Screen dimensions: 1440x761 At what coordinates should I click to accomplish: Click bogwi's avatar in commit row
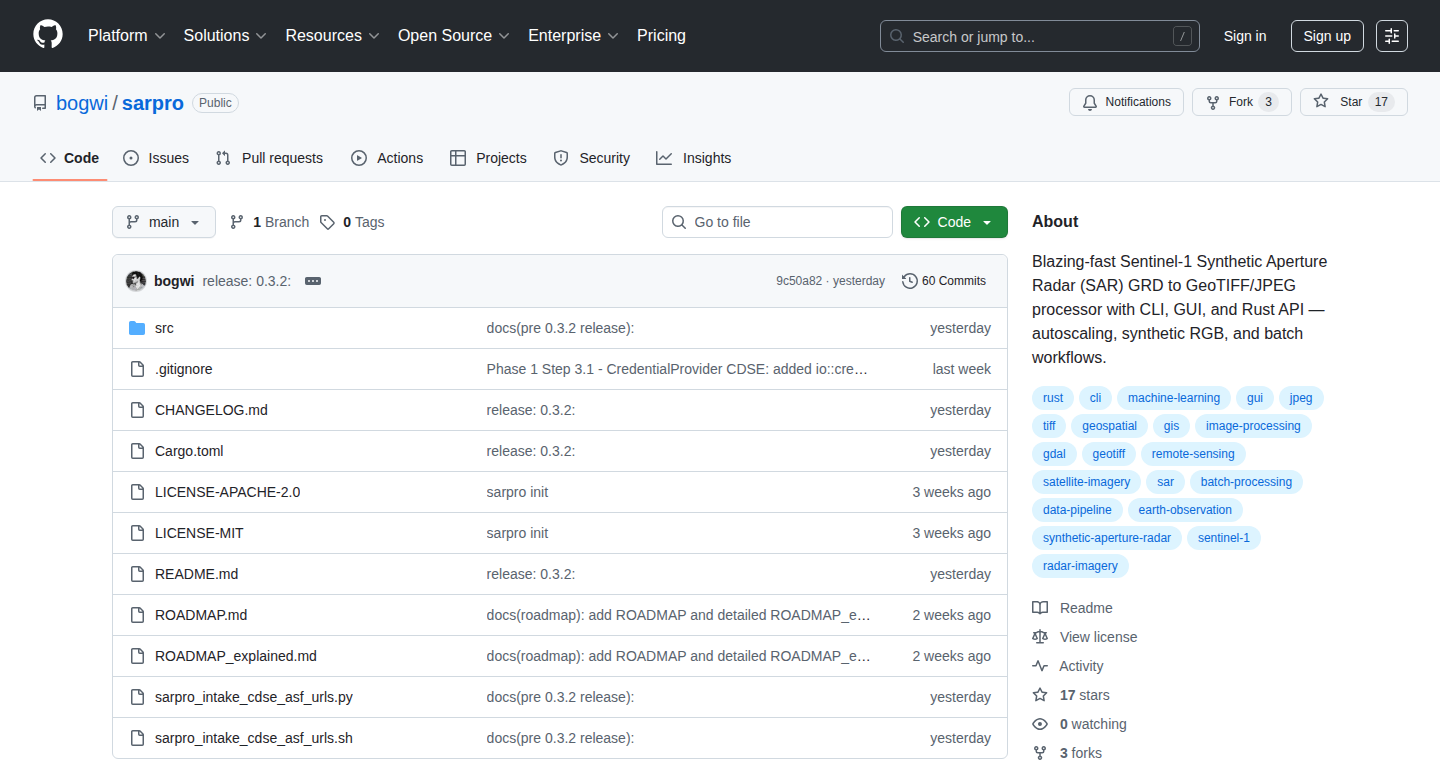click(x=136, y=281)
